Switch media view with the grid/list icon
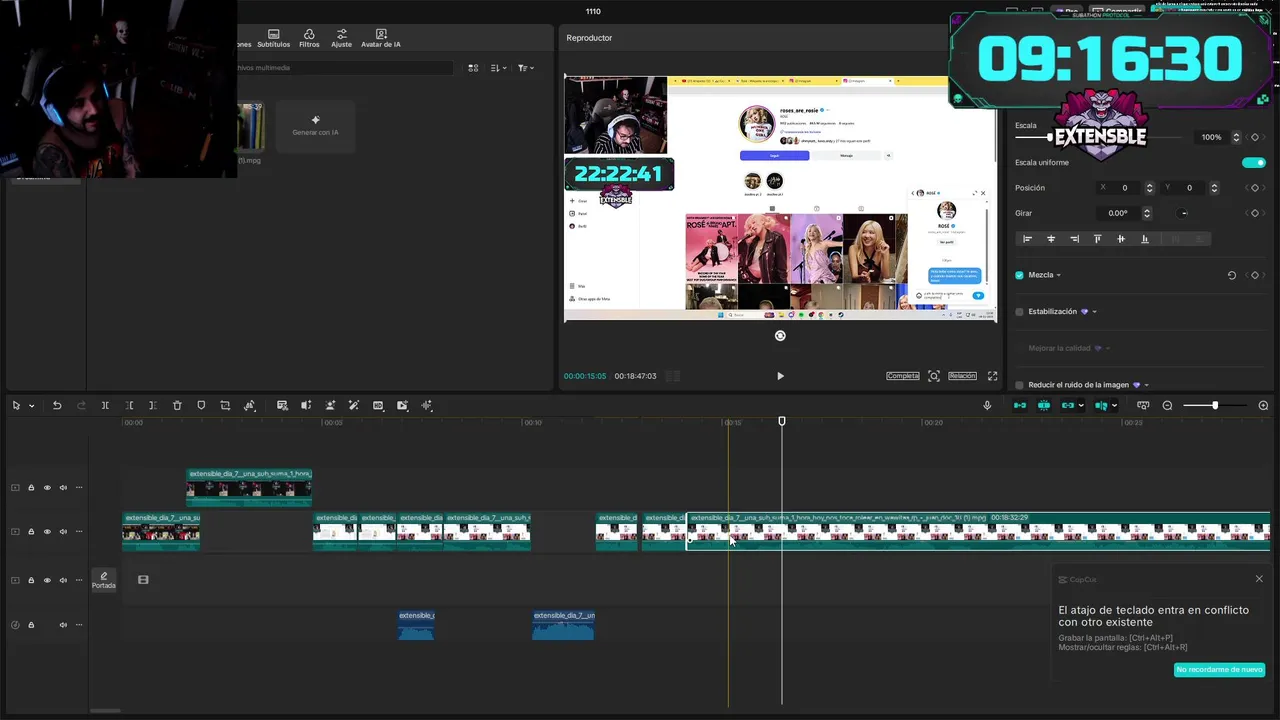The image size is (1280, 720). [x=473, y=68]
